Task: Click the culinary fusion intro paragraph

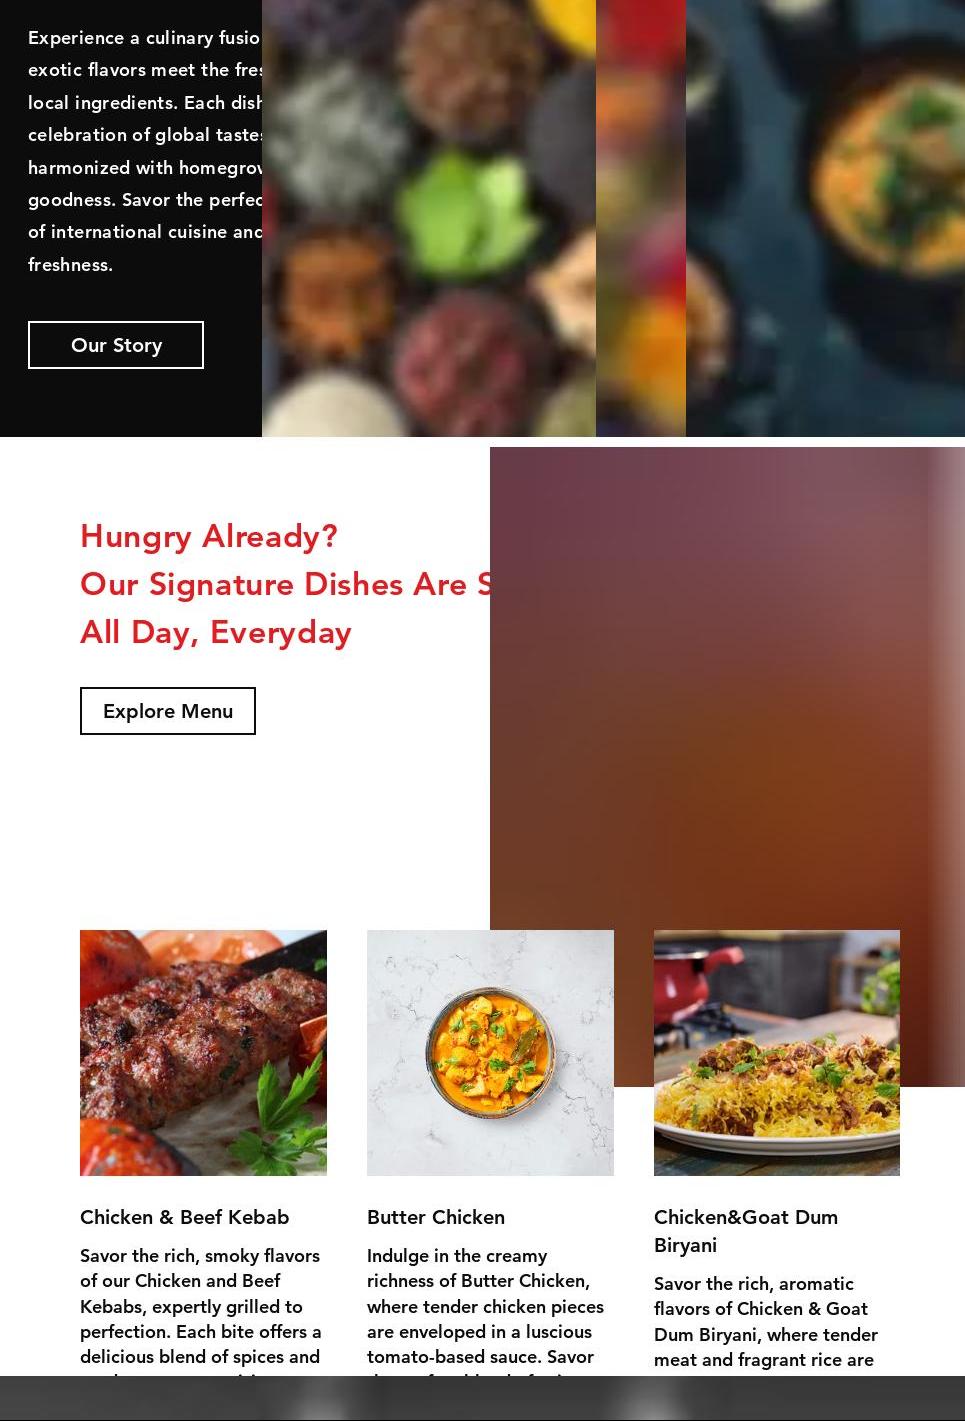Action: [x=145, y=151]
